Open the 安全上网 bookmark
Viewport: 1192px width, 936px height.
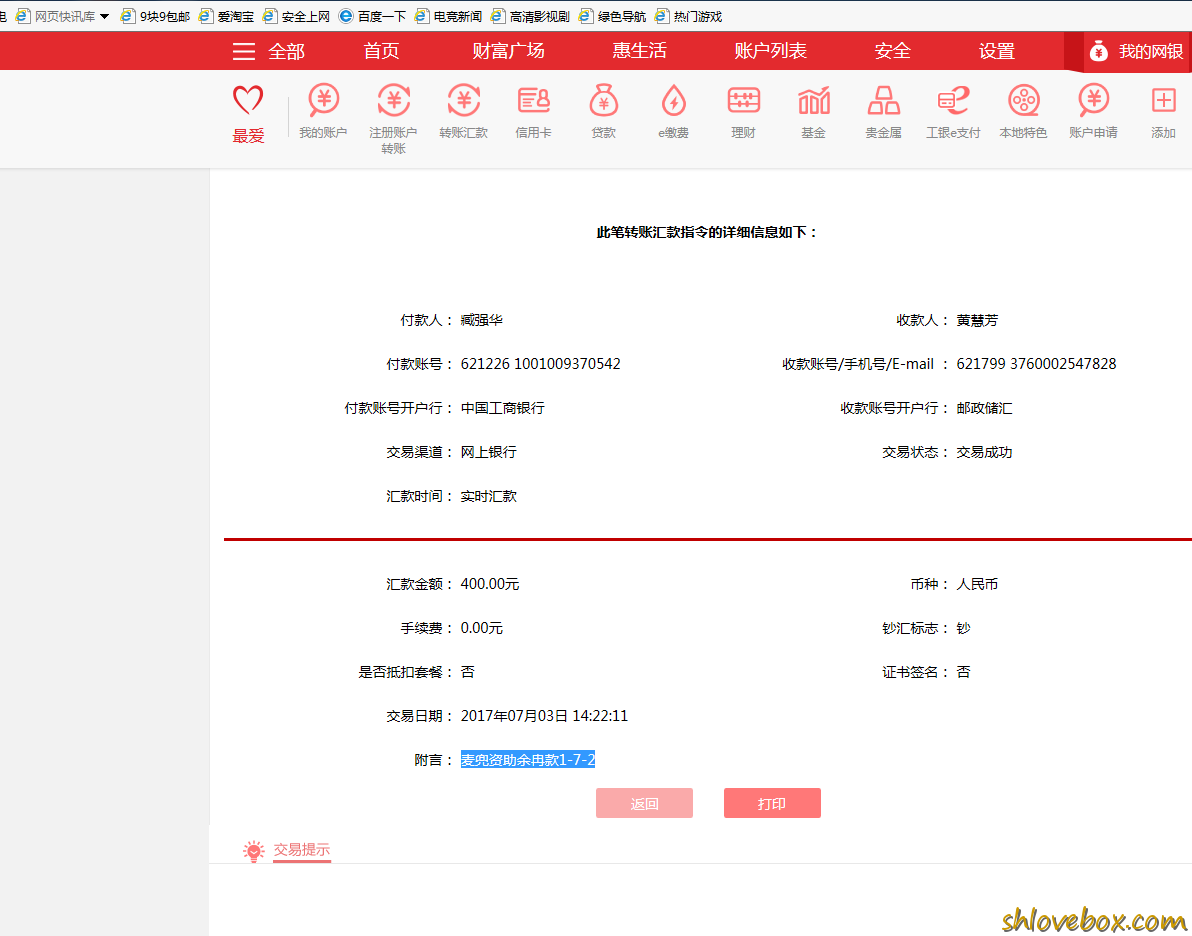pyautogui.click(x=296, y=16)
